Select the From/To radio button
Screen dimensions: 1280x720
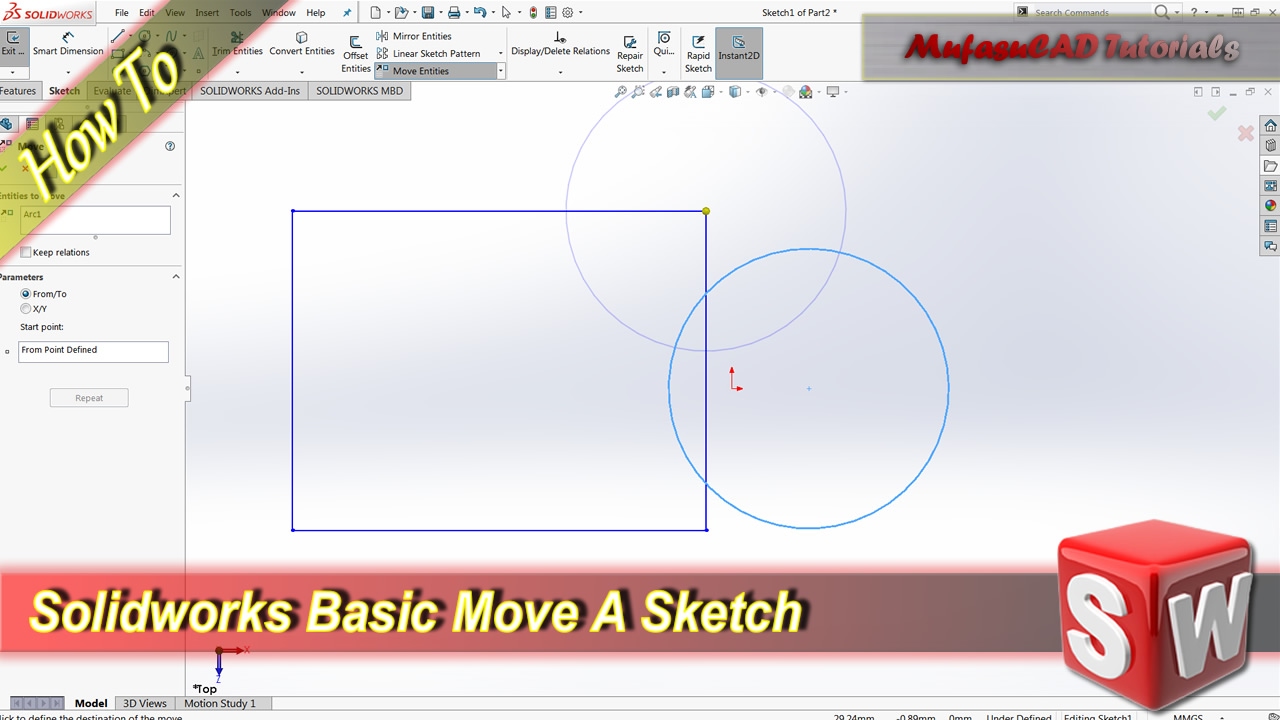tap(26, 294)
